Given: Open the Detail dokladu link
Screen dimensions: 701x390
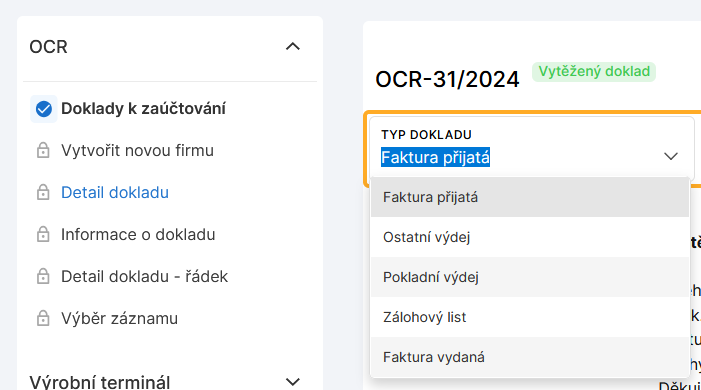Looking at the screenshot, I should (x=115, y=192).
